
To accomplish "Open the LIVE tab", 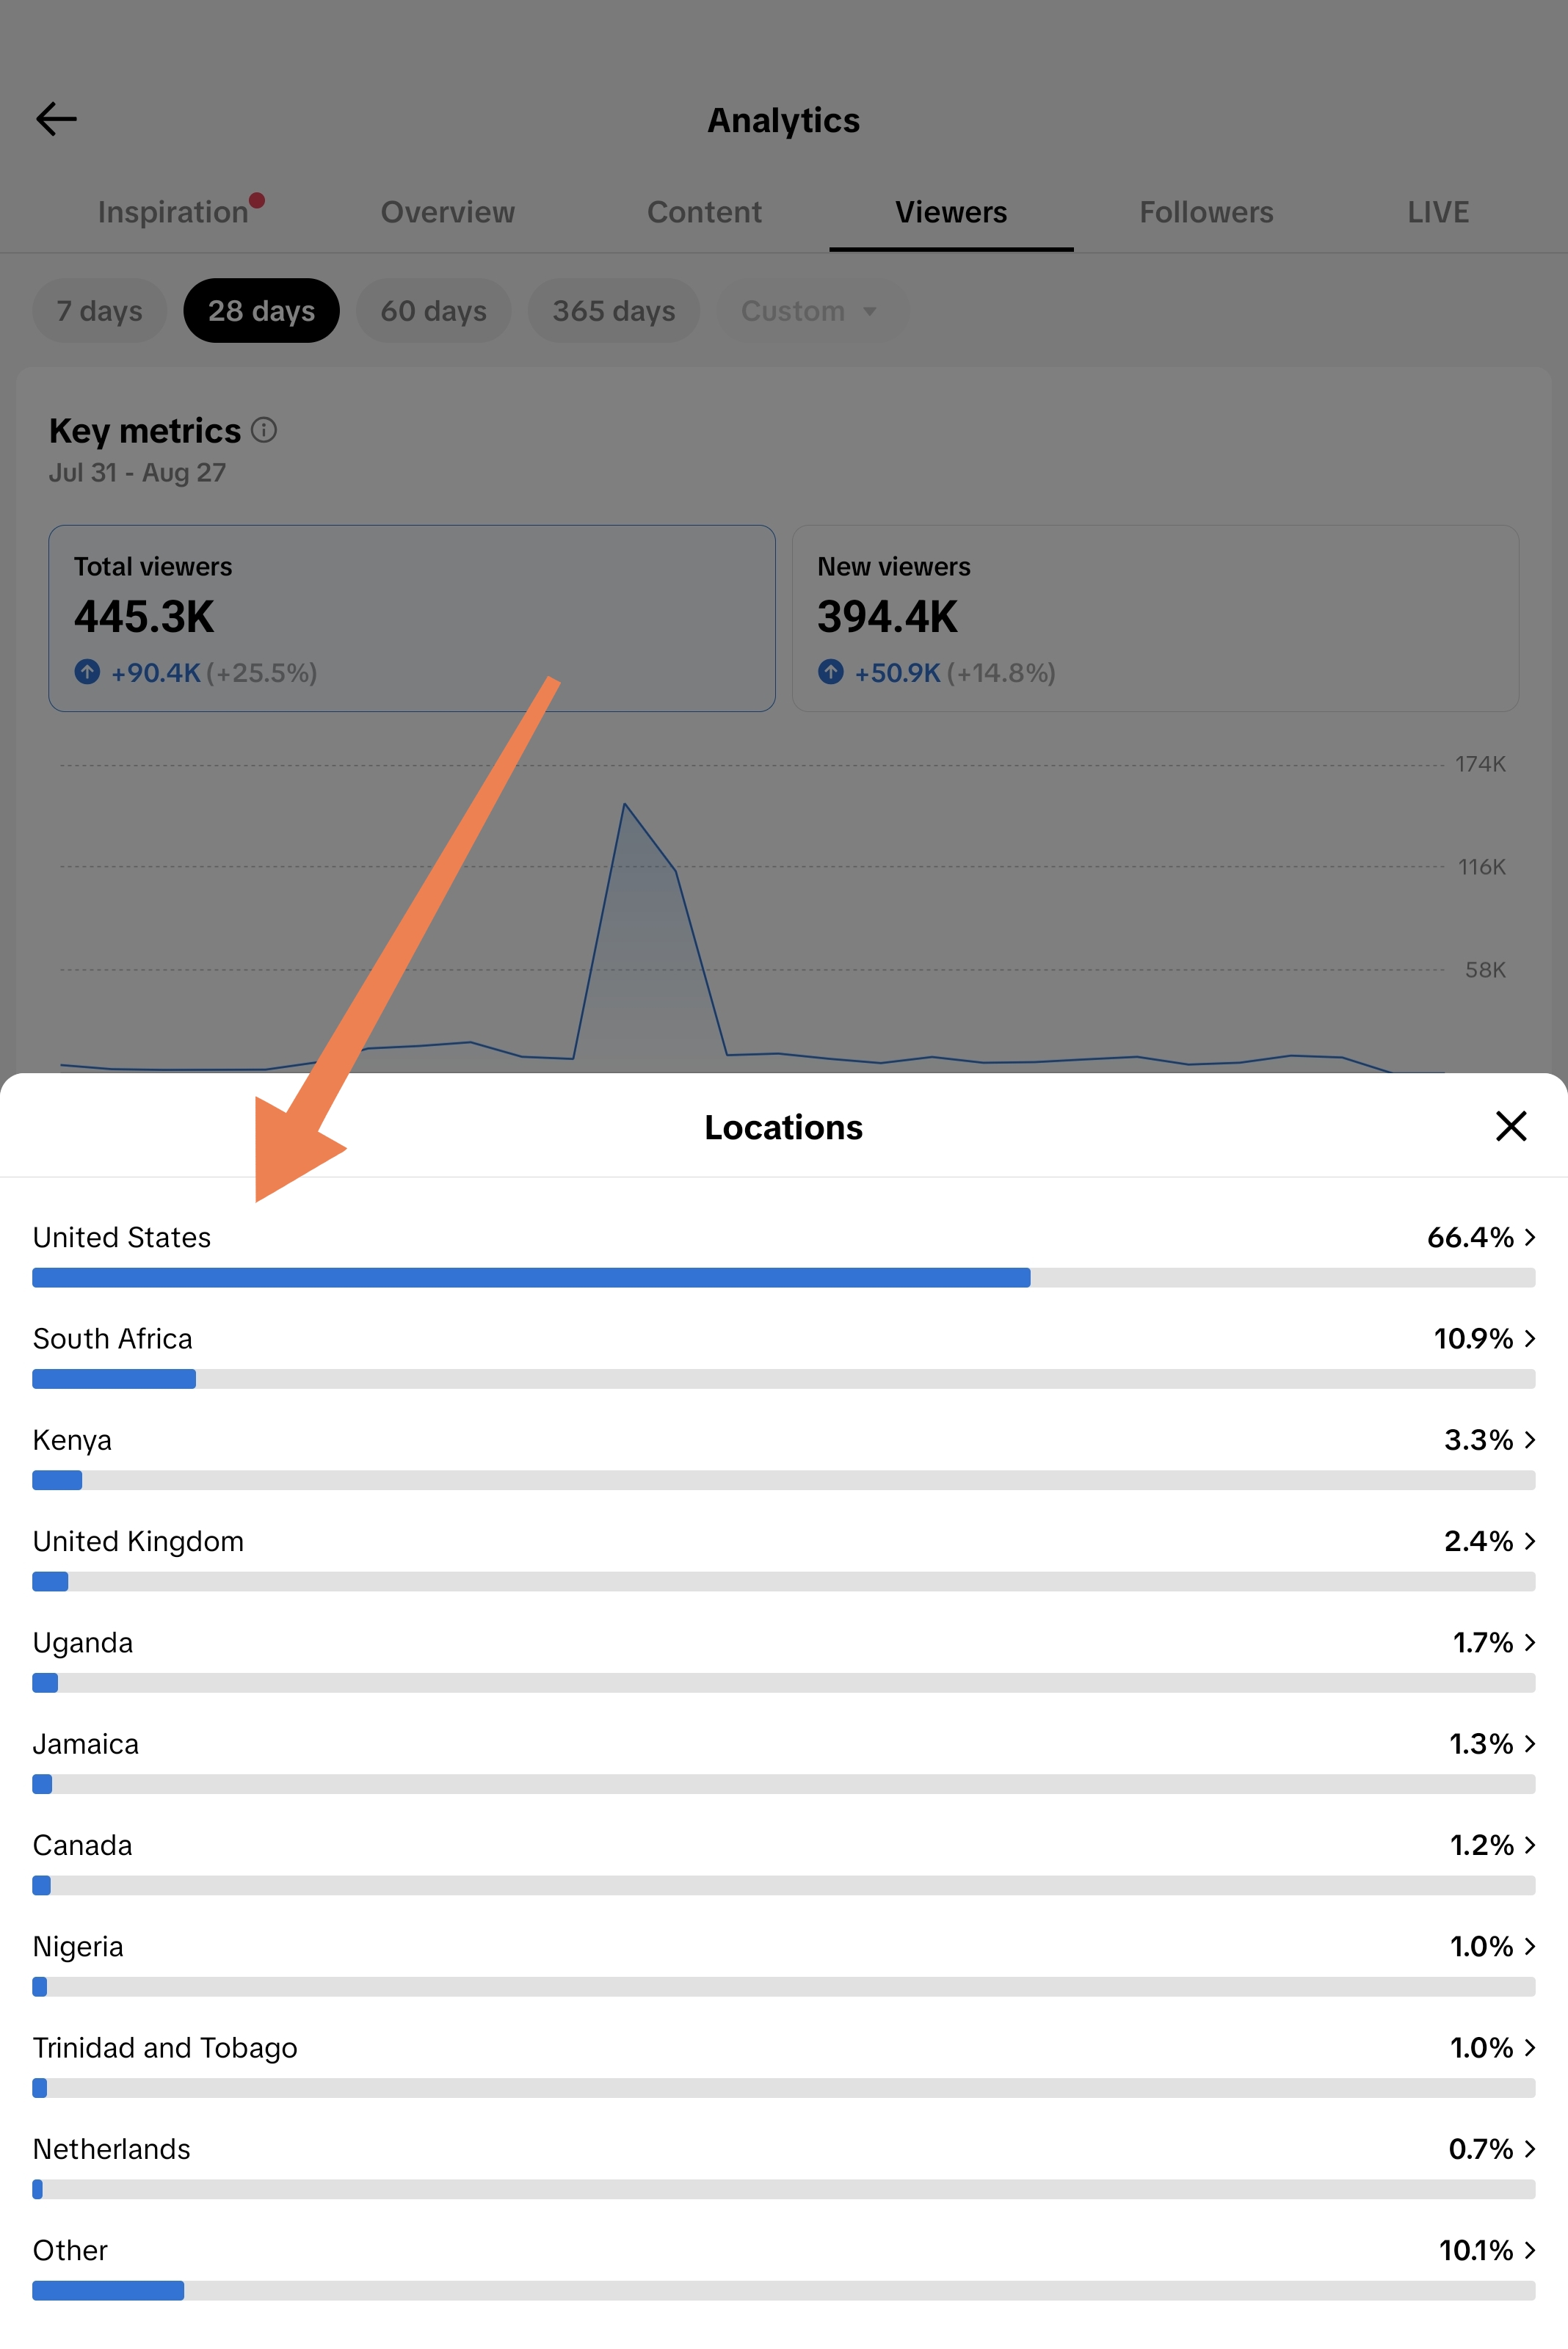I will tap(1438, 212).
